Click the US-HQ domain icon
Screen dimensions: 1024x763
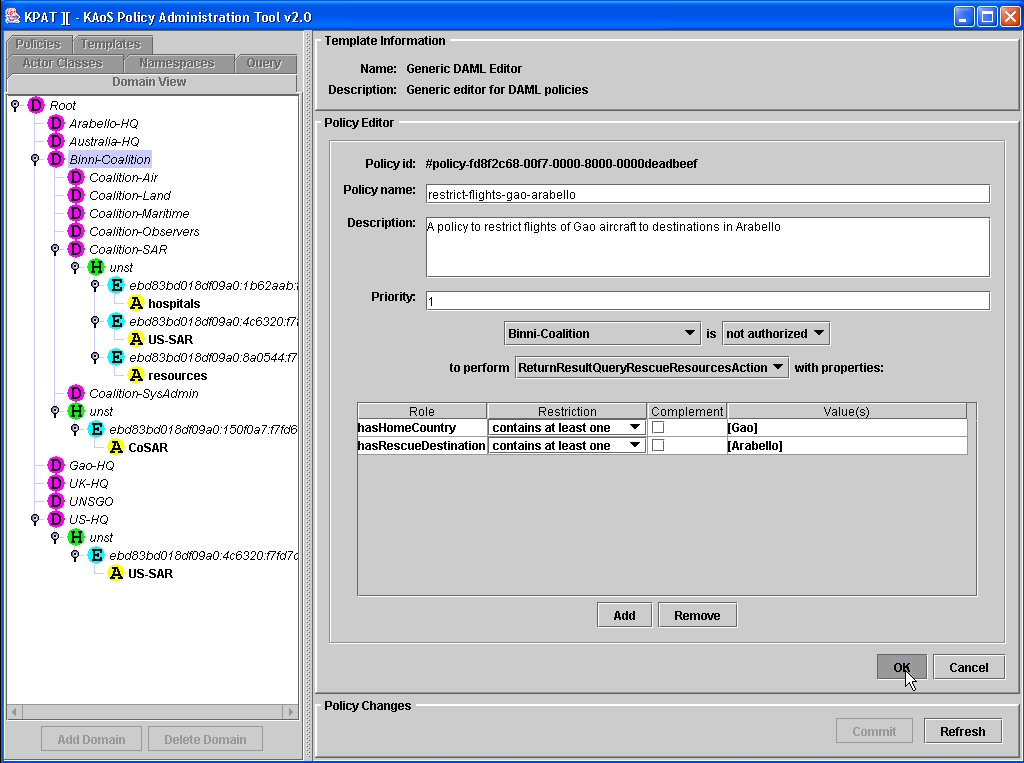(56, 519)
